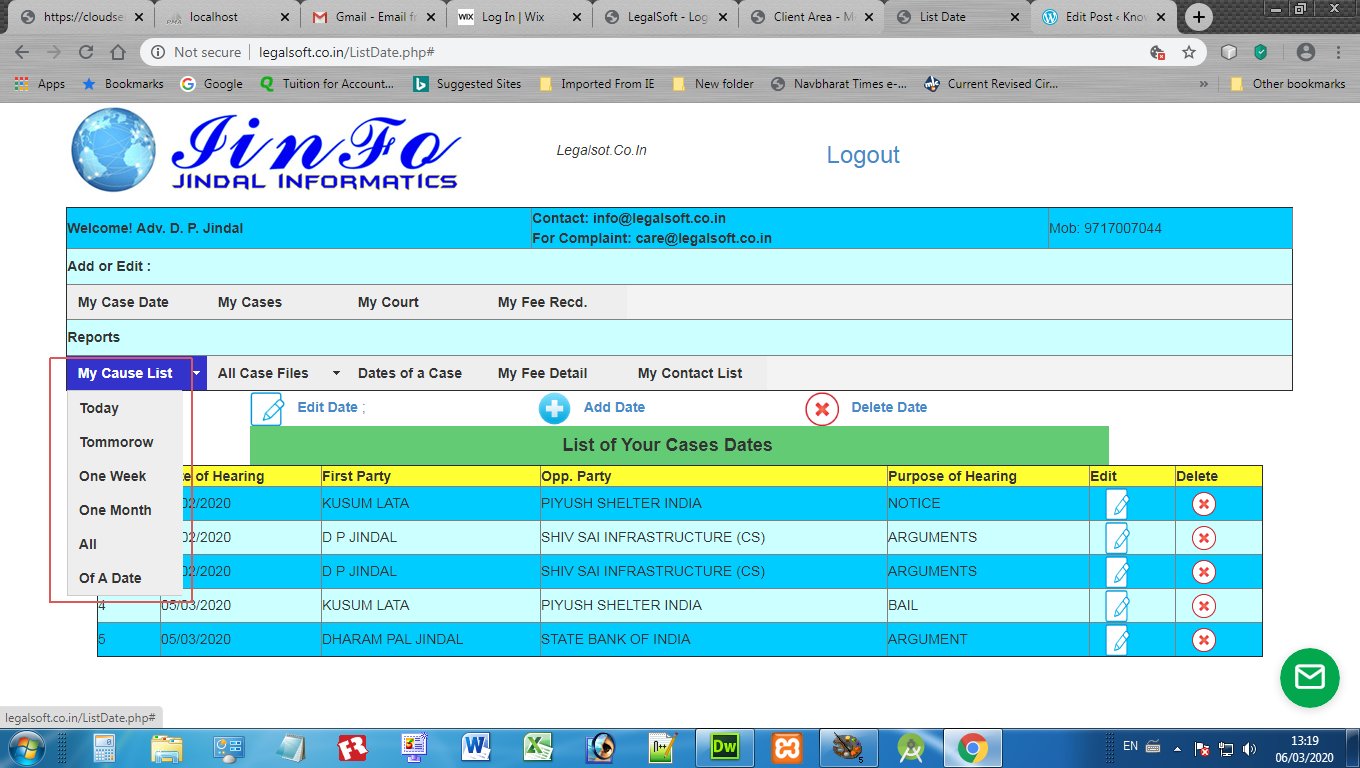1360x768 pixels.
Task: Delete the STATE BANK OF INDIA row
Action: [x=1203, y=640]
